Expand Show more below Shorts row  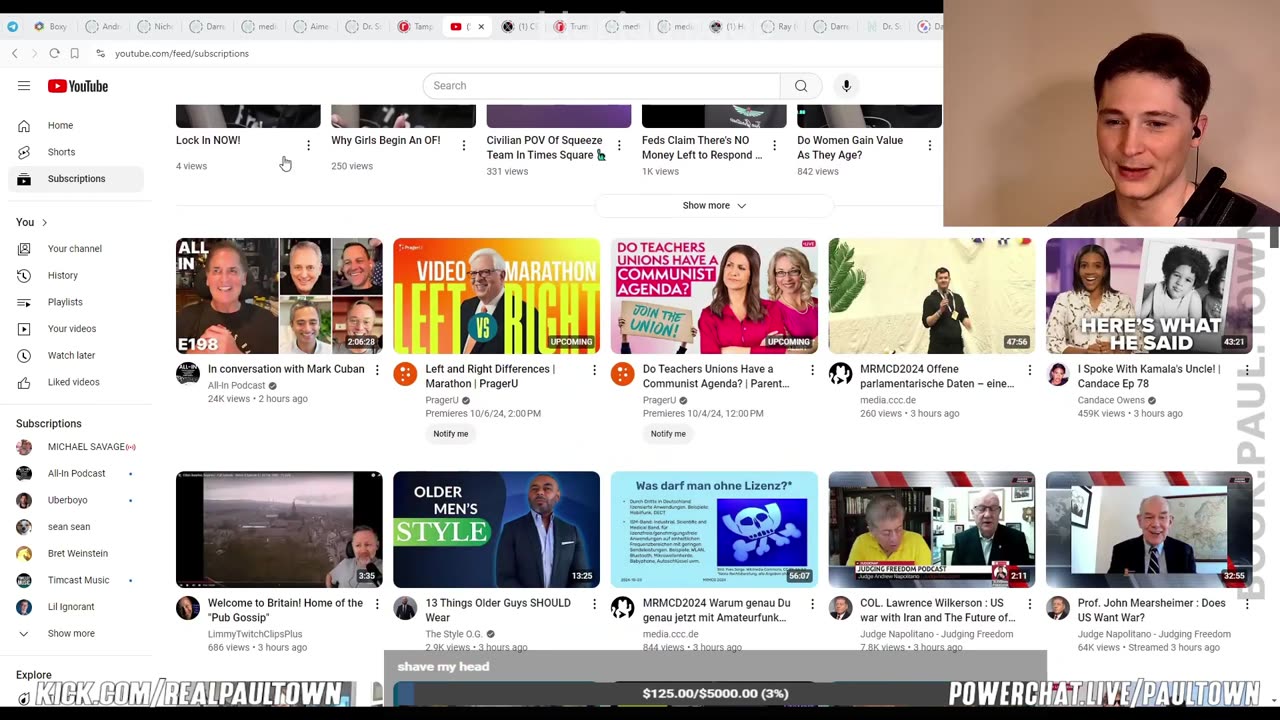click(x=714, y=205)
